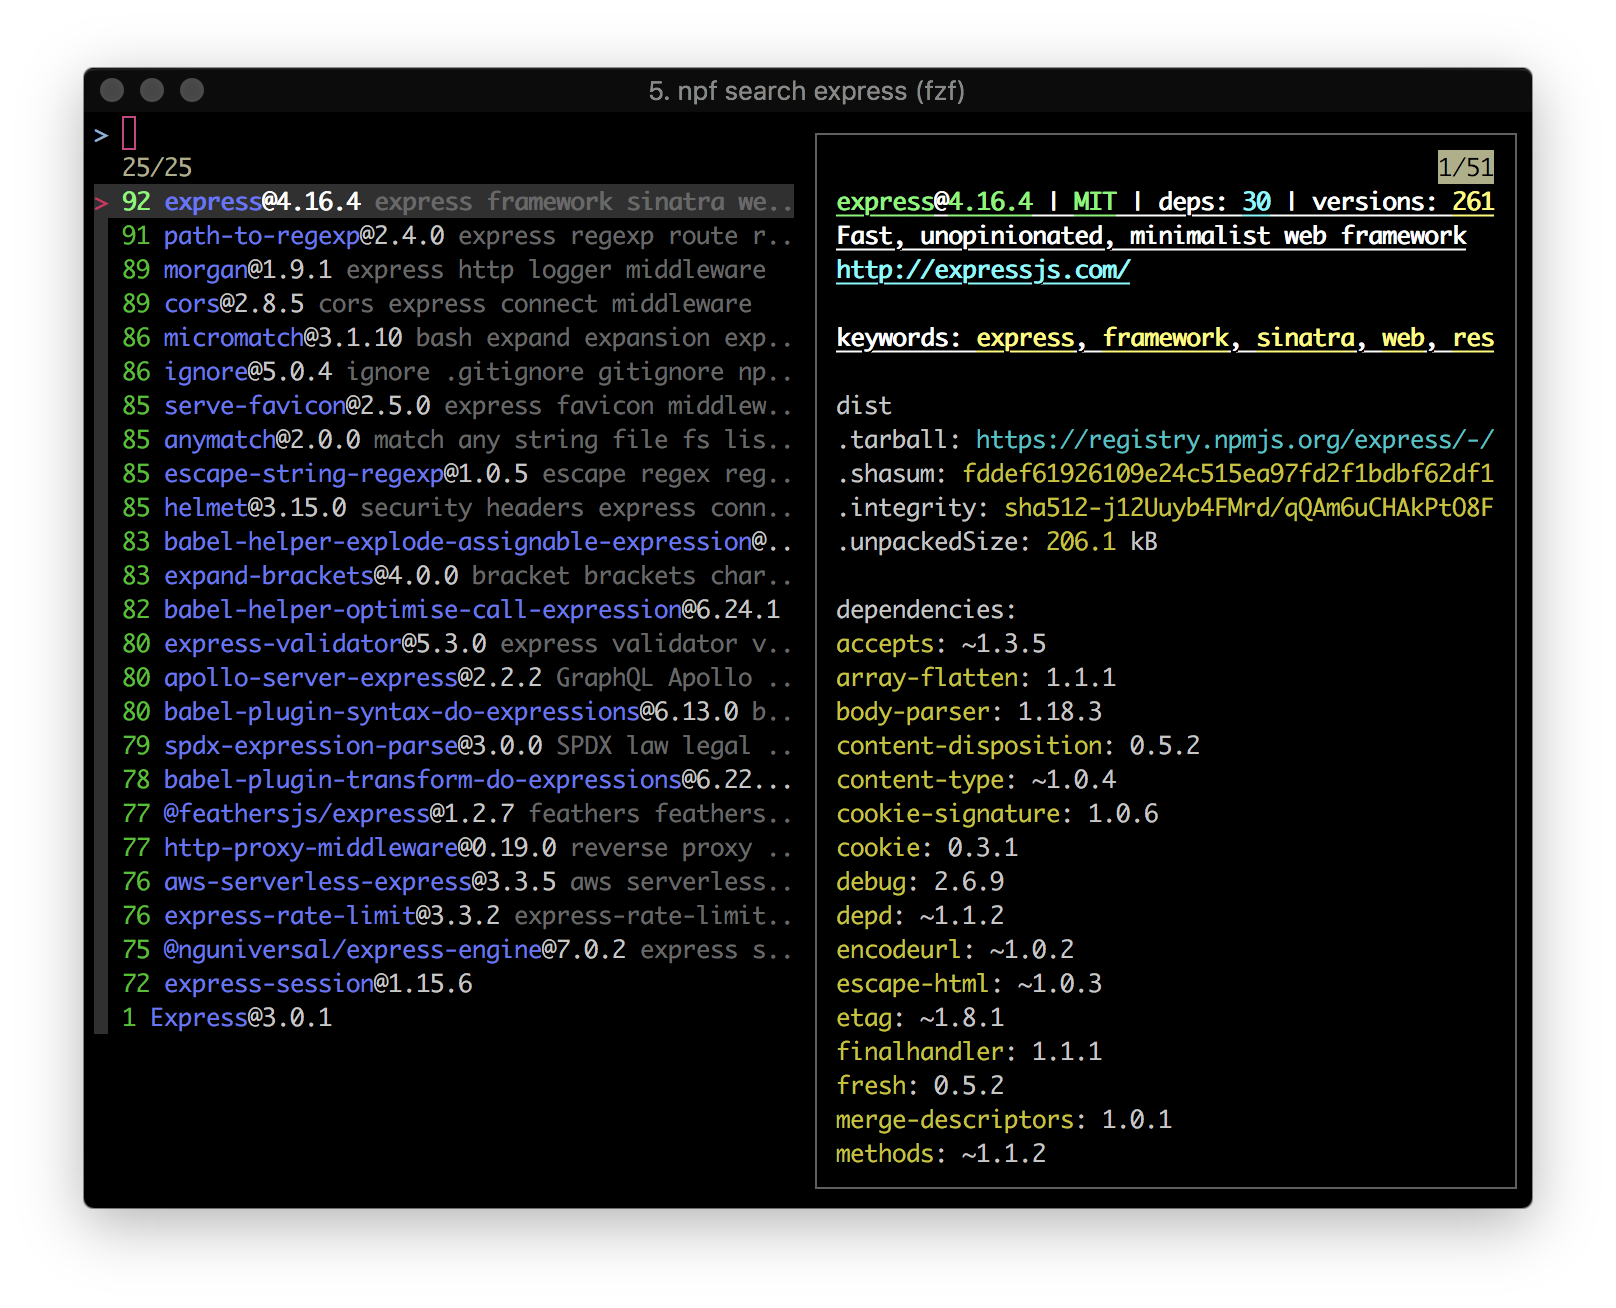1616x1308 pixels.
Task: Click the MIT license label in preview
Action: (x=1094, y=201)
